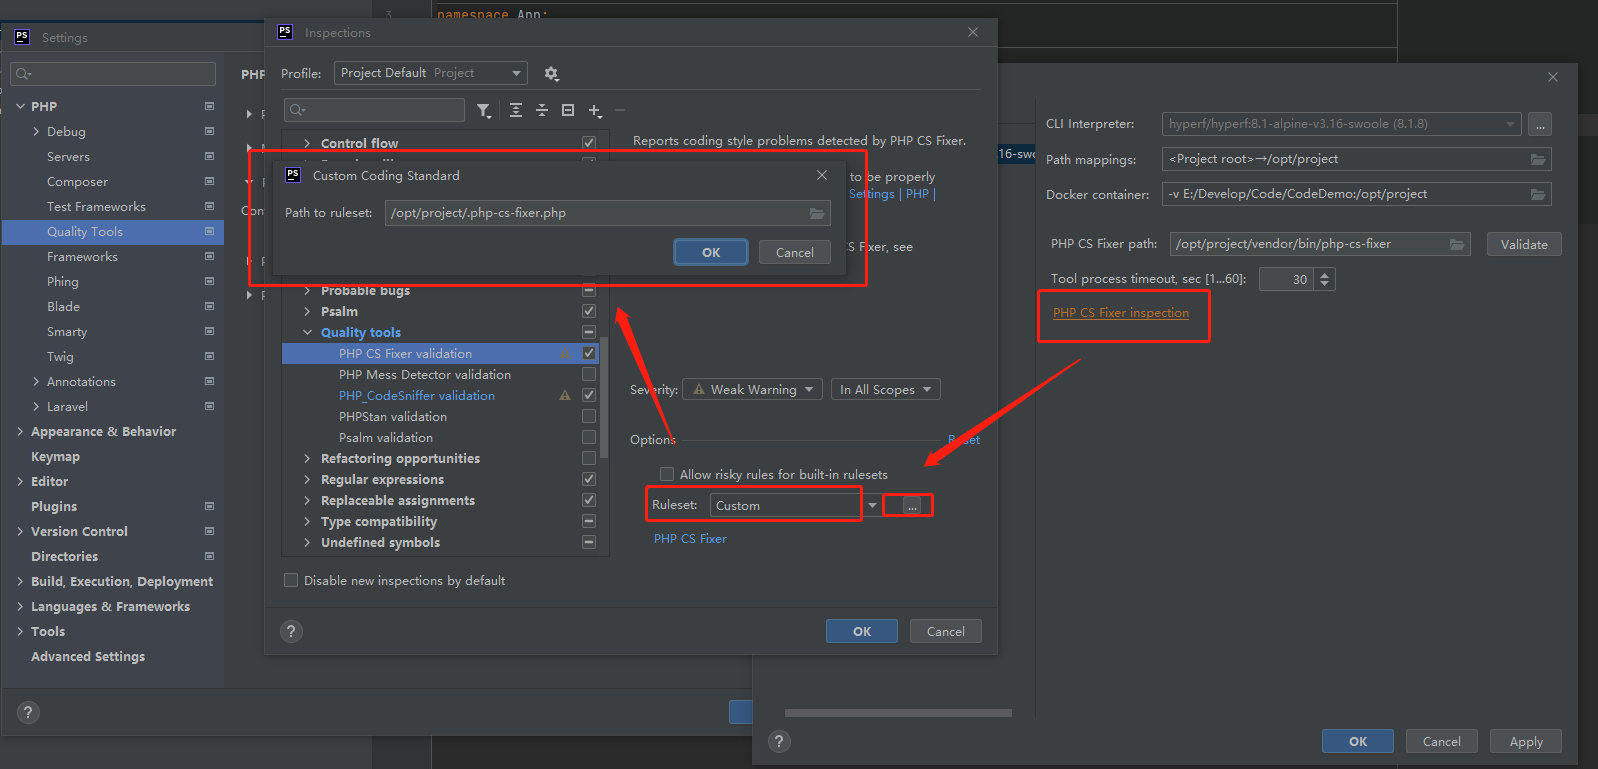Viewport: 1598px width, 769px height.
Task: Click warning icon on PHP_CodeSniffer validation
Action: tap(565, 395)
